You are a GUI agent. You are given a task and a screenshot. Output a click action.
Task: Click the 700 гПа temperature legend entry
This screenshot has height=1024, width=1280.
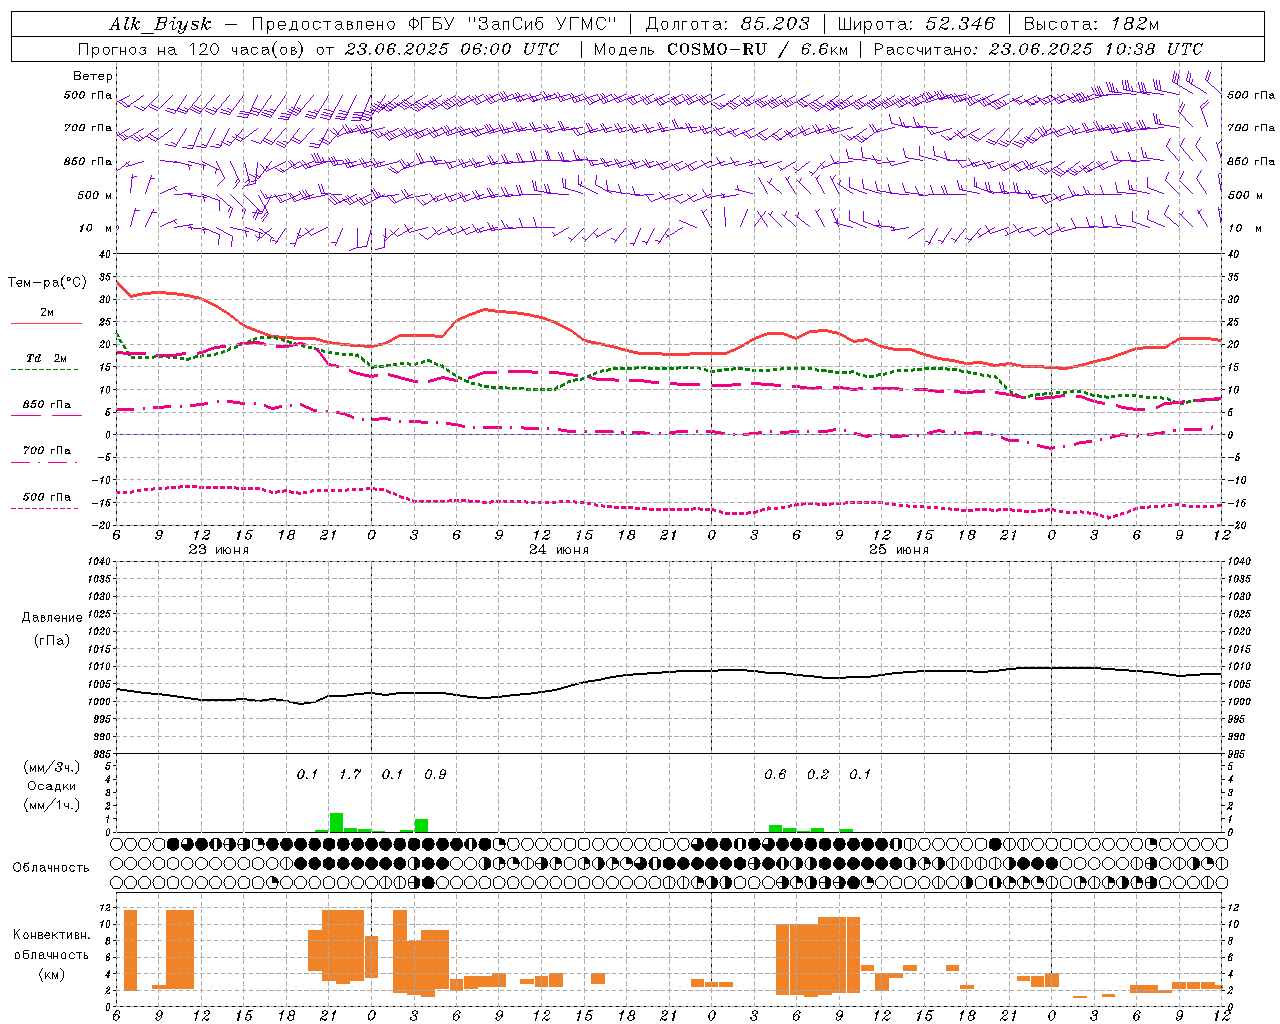[x=46, y=451]
